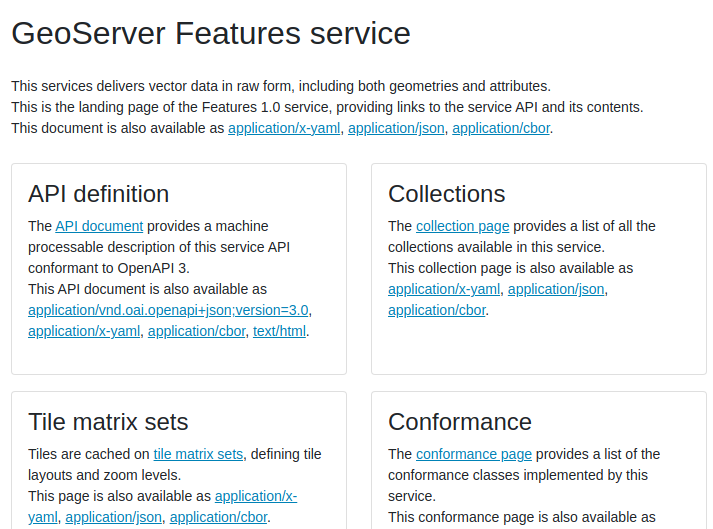Open the API document link
Screen dimensions: 713x529
(99, 226)
